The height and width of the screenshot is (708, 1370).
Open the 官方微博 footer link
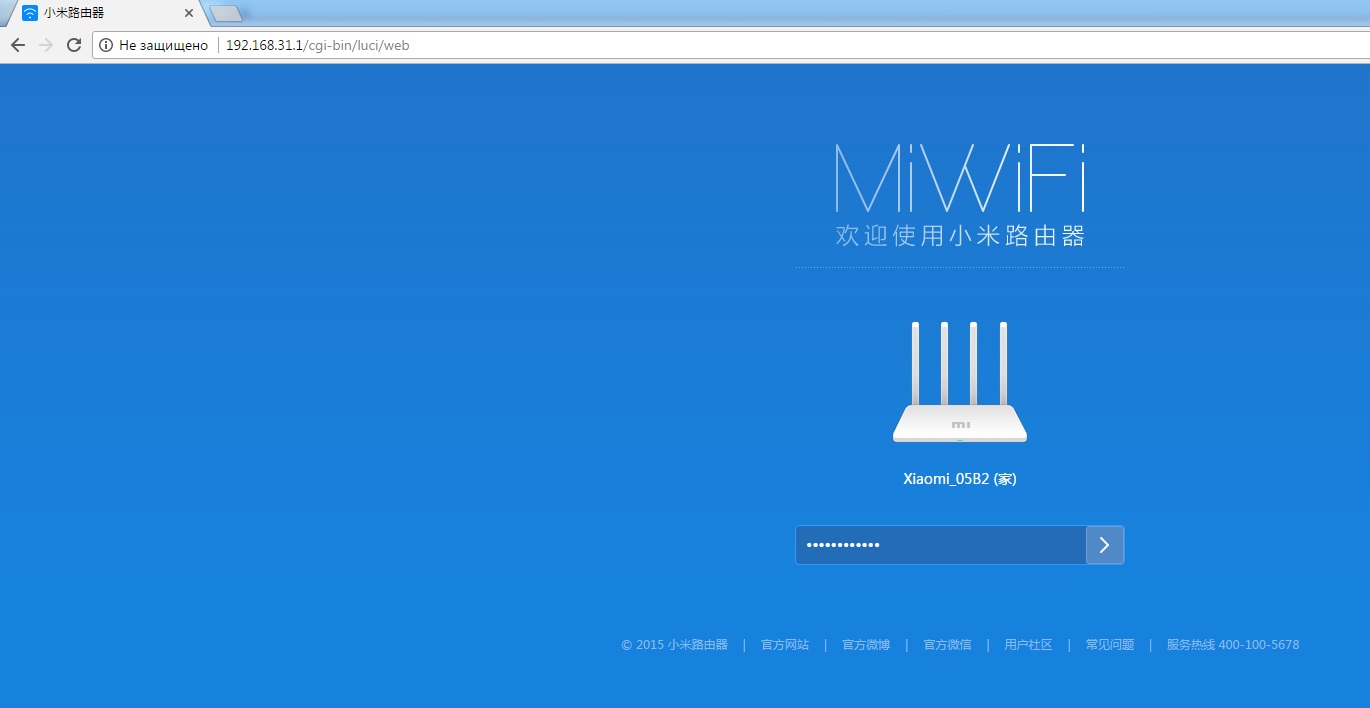(x=866, y=645)
